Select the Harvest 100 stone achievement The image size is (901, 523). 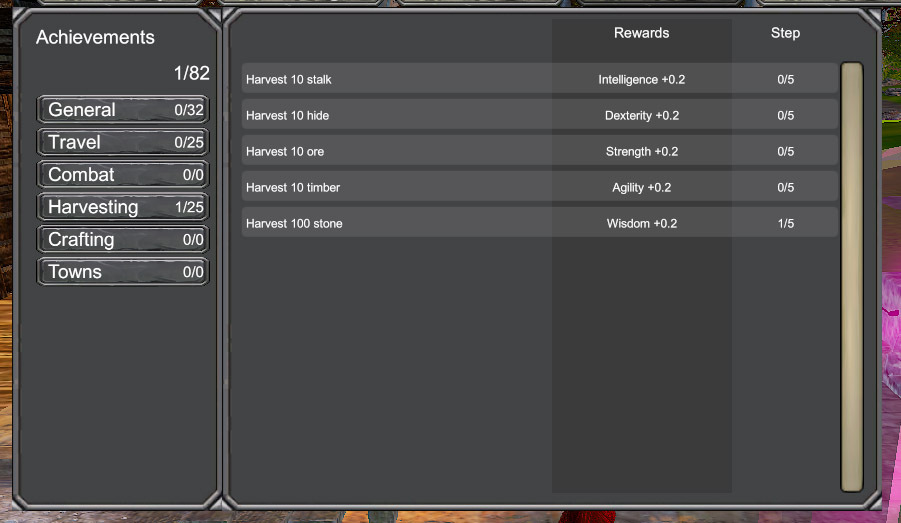tap(400, 223)
